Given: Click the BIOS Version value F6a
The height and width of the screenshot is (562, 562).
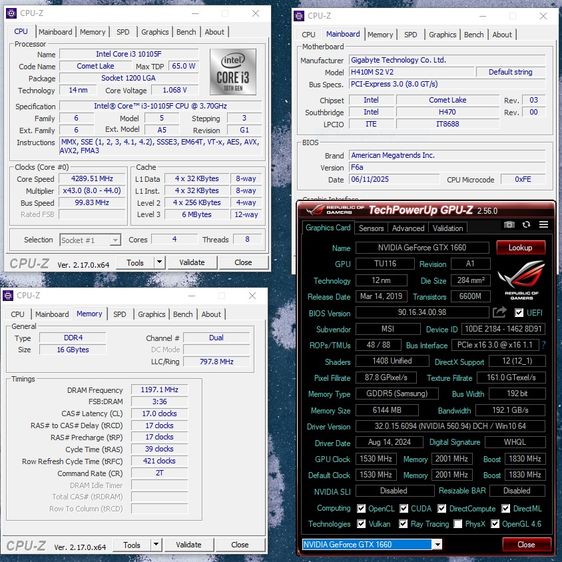Looking at the screenshot, I should pyautogui.click(x=447, y=167).
